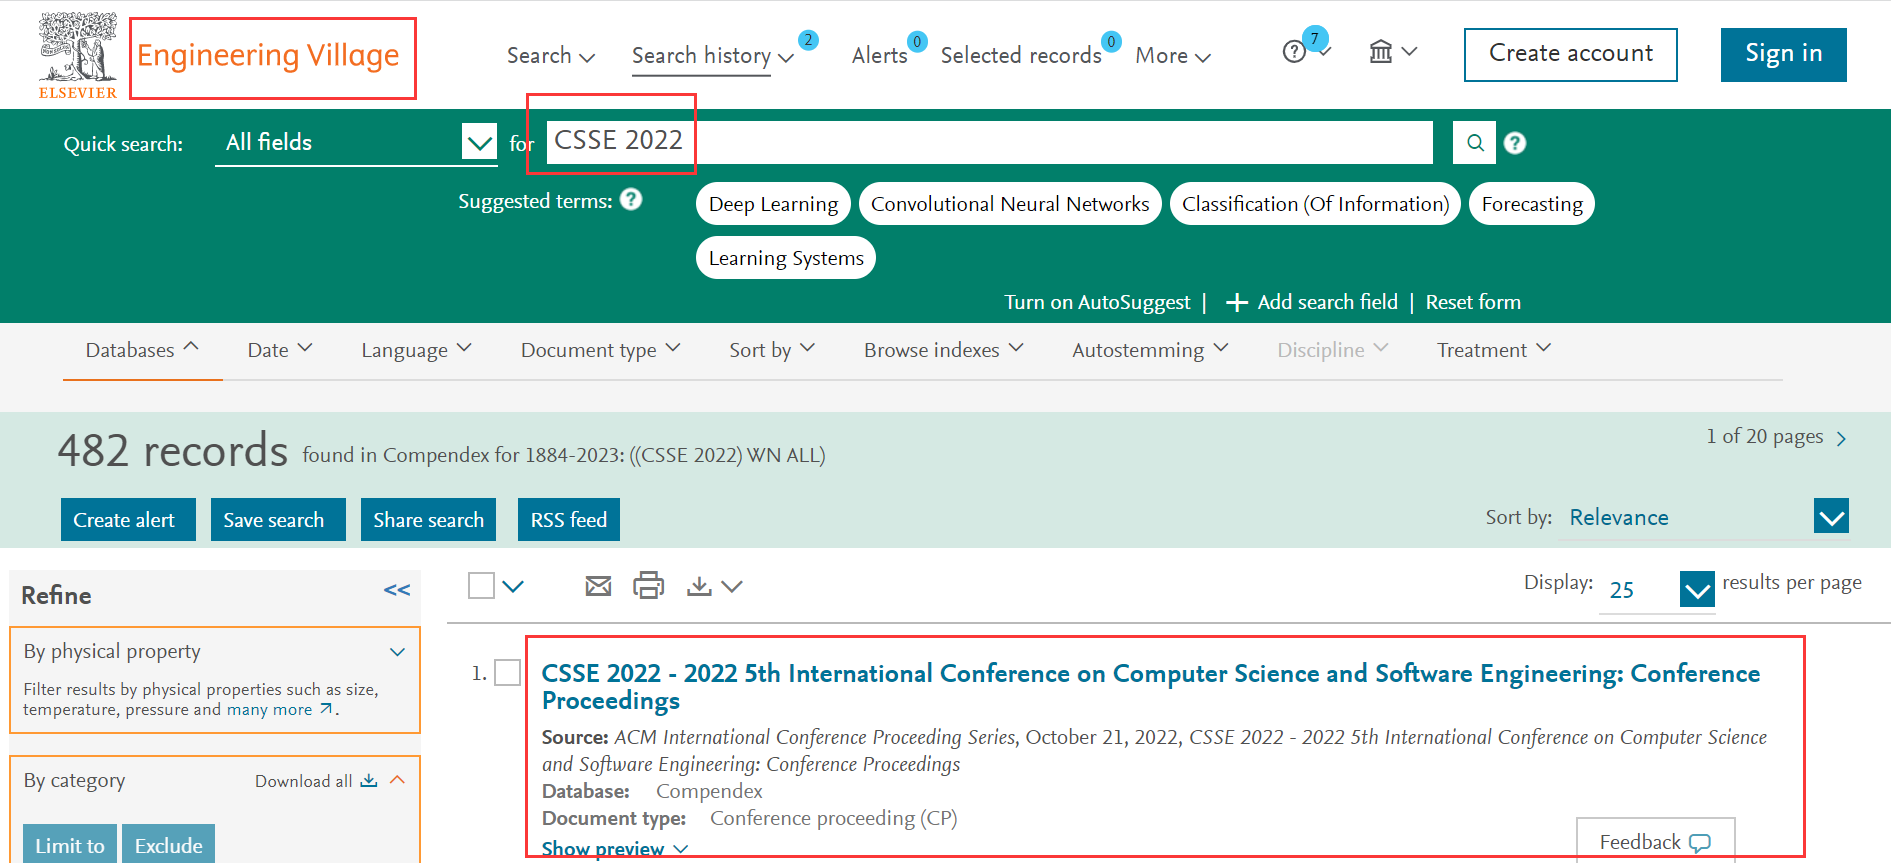Print selected records icon
This screenshot has width=1891, height=863.
click(648, 585)
